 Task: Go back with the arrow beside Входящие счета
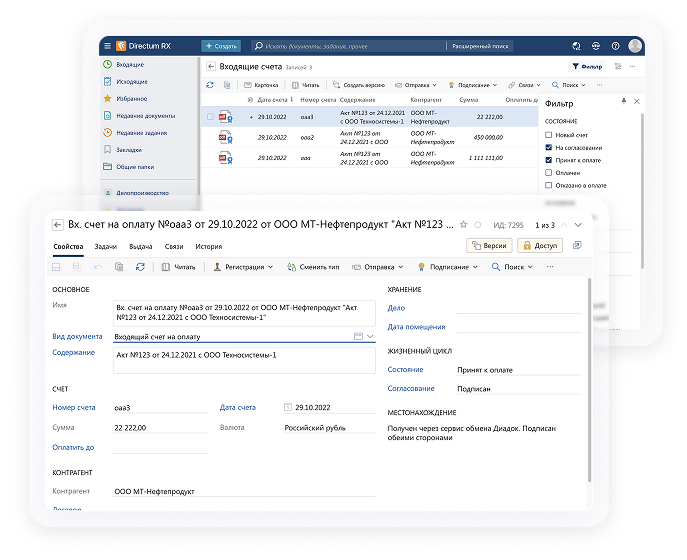[211, 67]
